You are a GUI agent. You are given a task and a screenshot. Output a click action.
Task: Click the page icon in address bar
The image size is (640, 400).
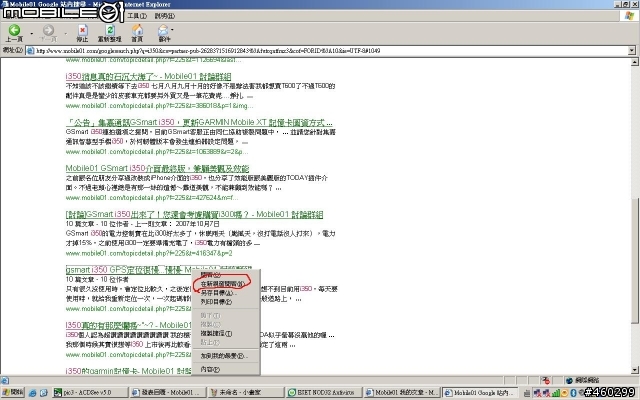[x=30, y=51]
